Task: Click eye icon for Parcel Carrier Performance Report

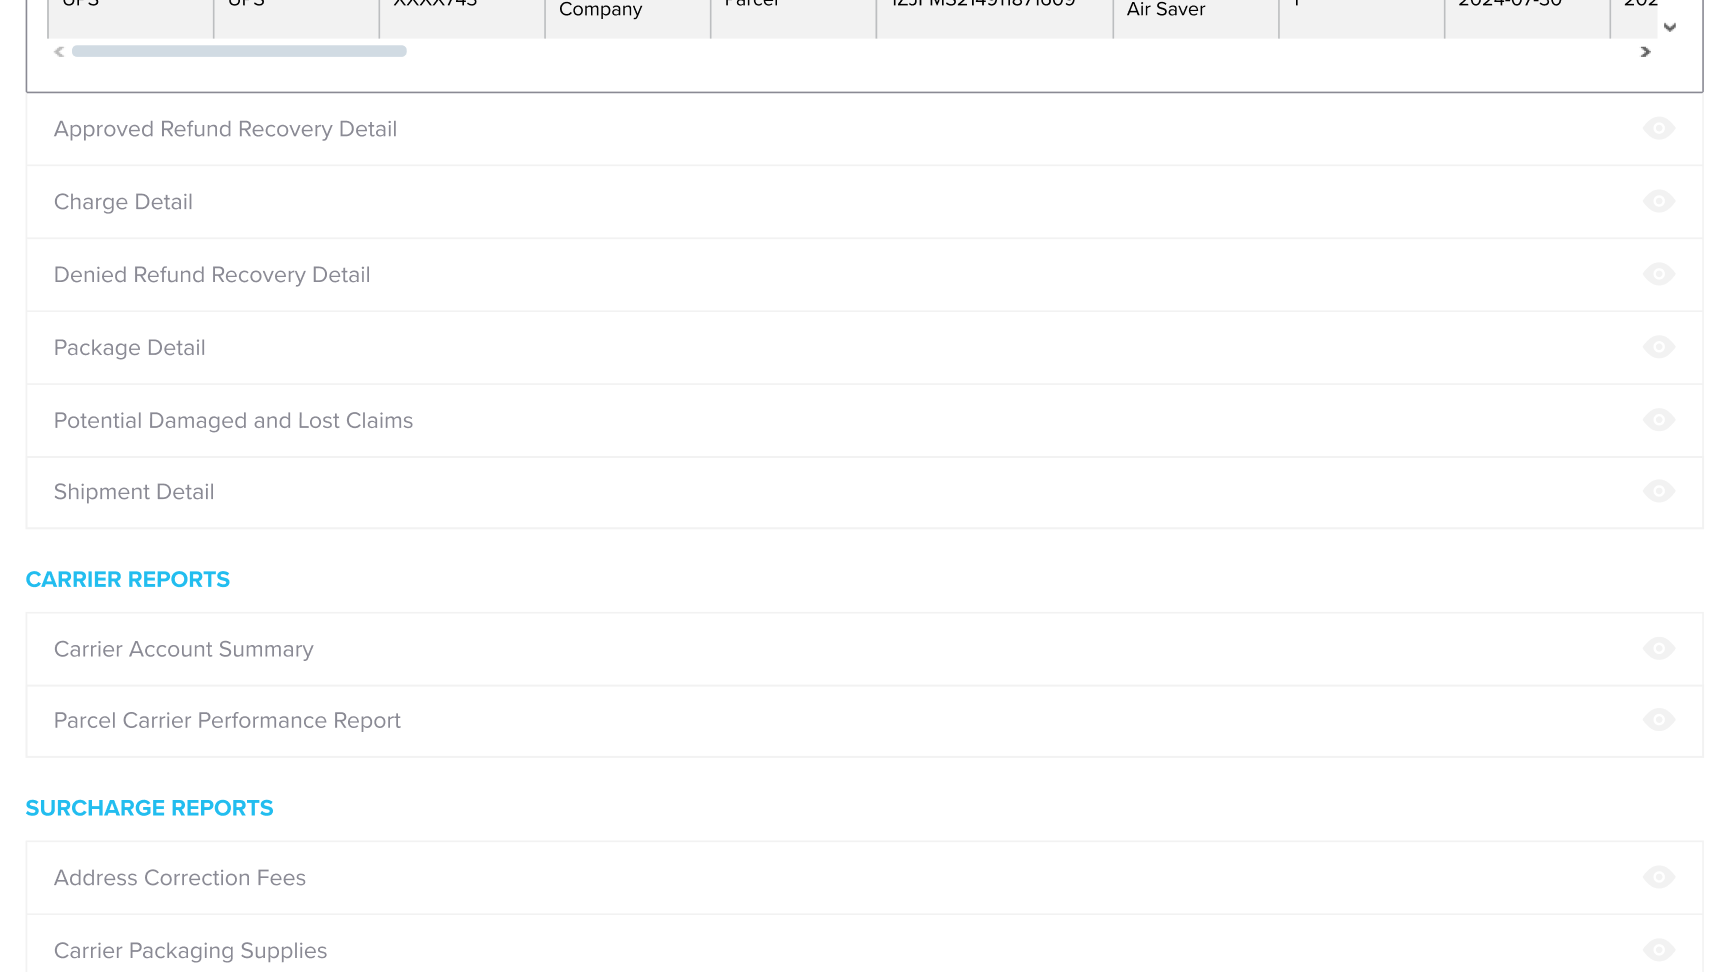Action: pyautogui.click(x=1659, y=720)
